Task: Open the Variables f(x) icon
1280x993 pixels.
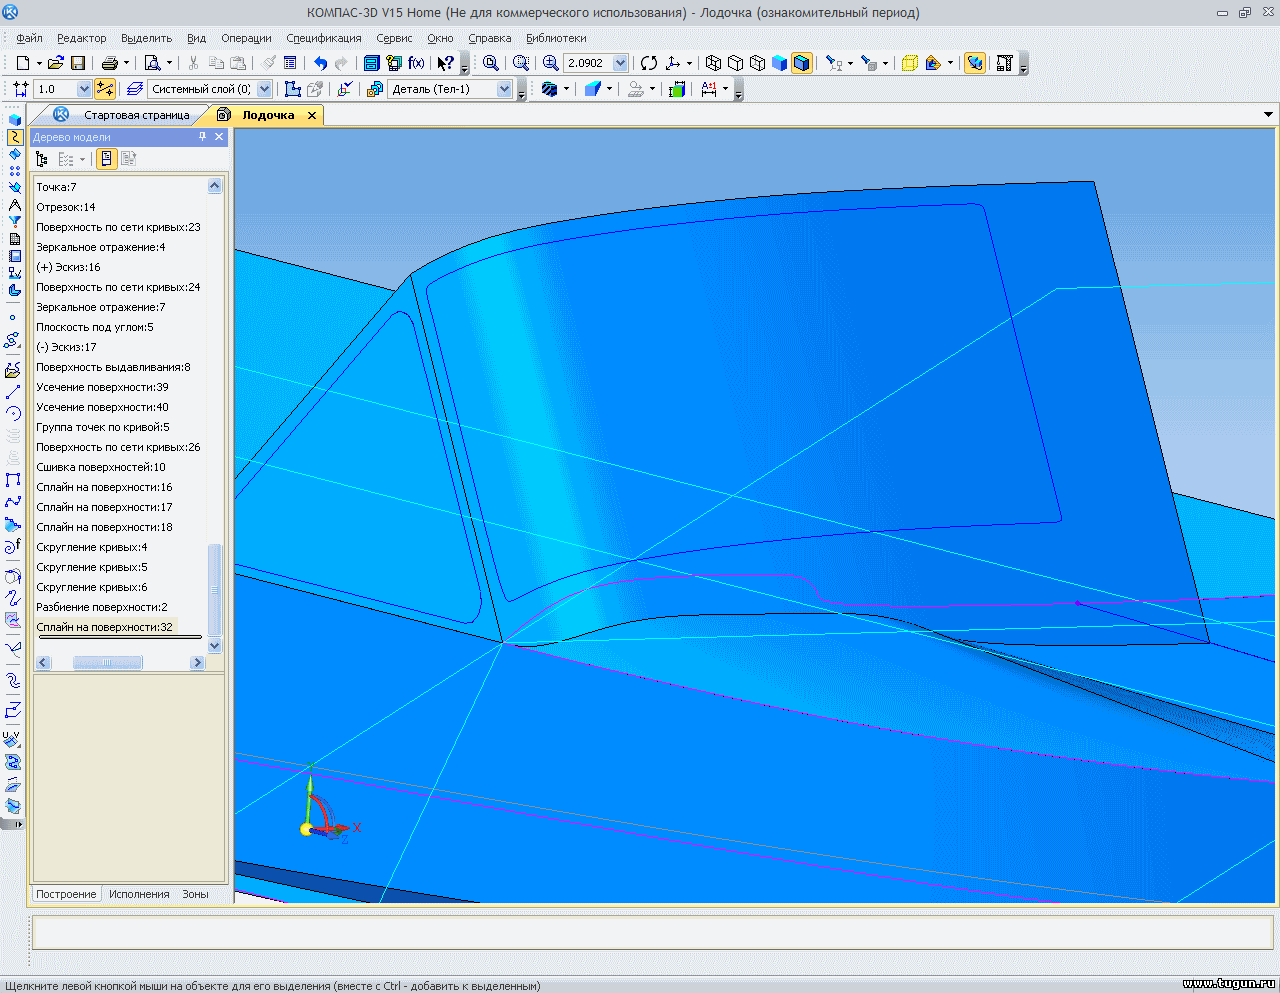Action: click(x=416, y=63)
